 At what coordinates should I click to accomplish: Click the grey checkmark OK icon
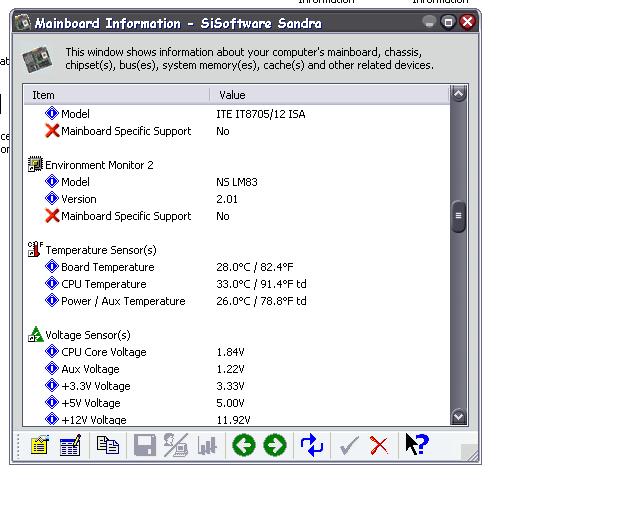(349, 445)
